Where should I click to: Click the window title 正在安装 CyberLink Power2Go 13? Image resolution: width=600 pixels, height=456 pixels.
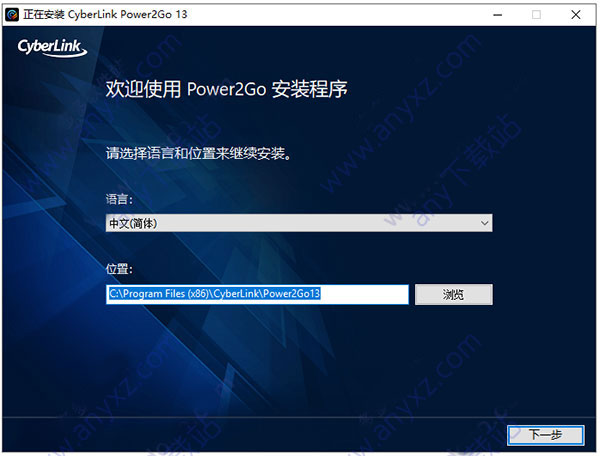pos(105,15)
